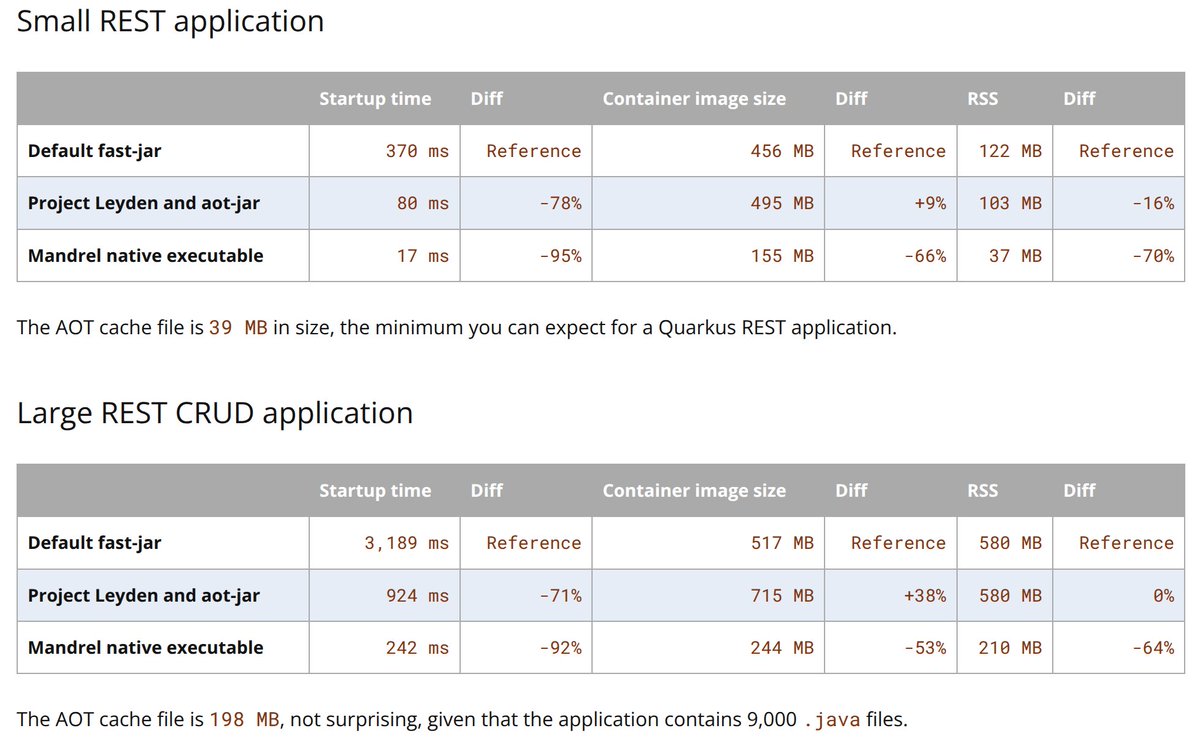Viewport: 1200px width, 747px height.
Task: Click "Startup time" header in Small REST table
Action: [x=375, y=98]
